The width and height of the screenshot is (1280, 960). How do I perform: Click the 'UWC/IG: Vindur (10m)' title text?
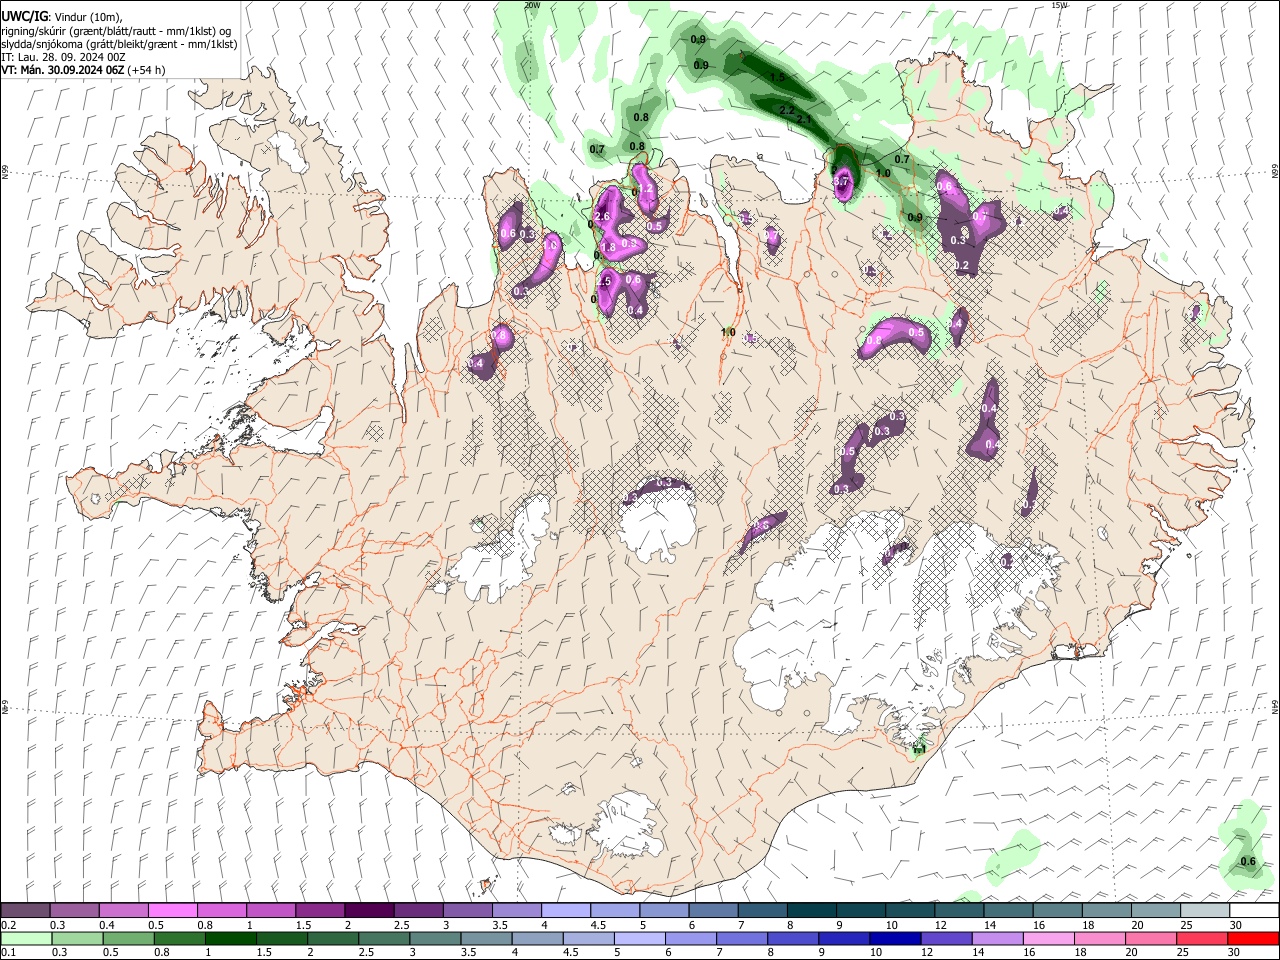click(62, 17)
